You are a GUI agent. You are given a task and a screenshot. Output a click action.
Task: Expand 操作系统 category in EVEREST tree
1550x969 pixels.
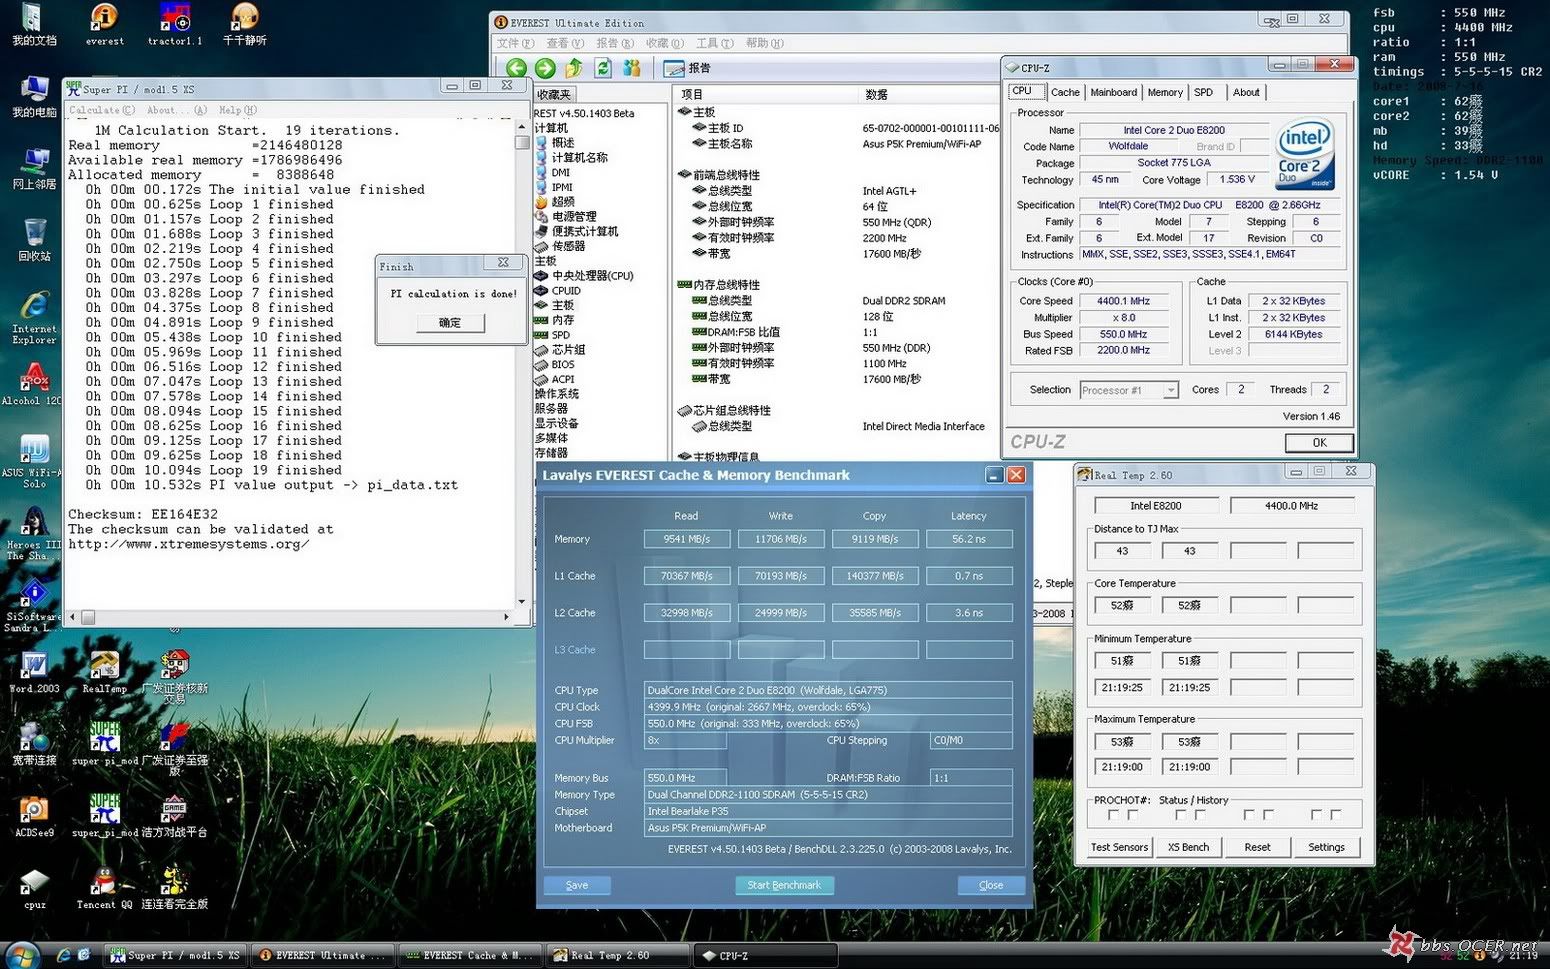pyautogui.click(x=557, y=394)
